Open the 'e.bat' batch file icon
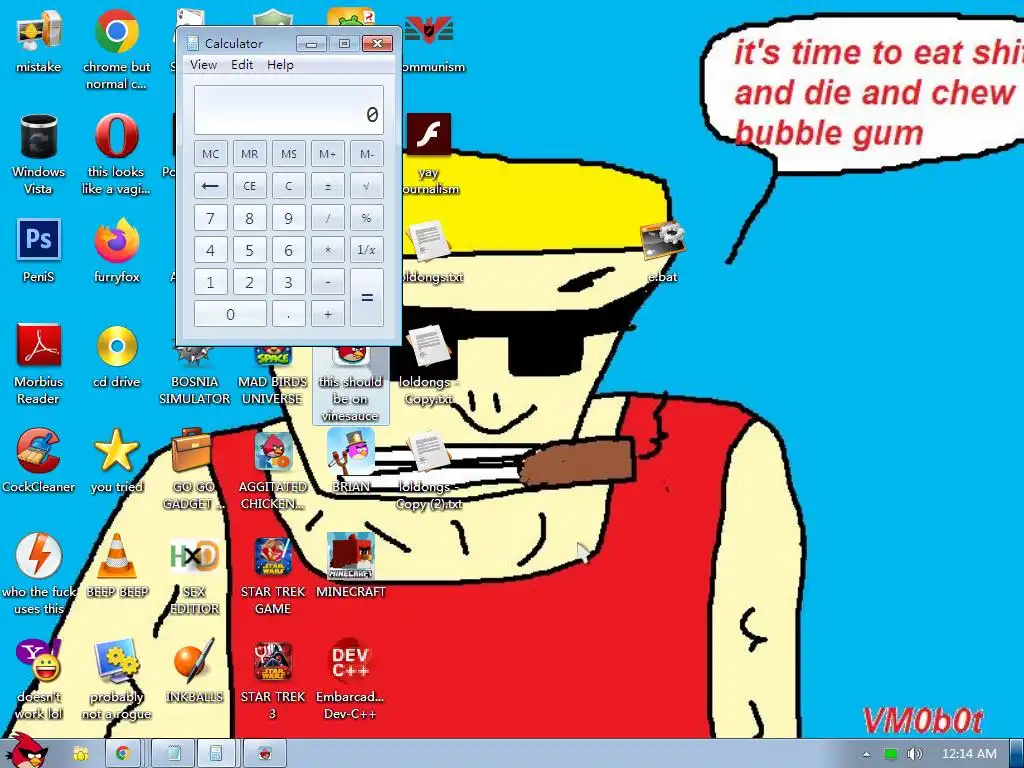 coord(662,251)
